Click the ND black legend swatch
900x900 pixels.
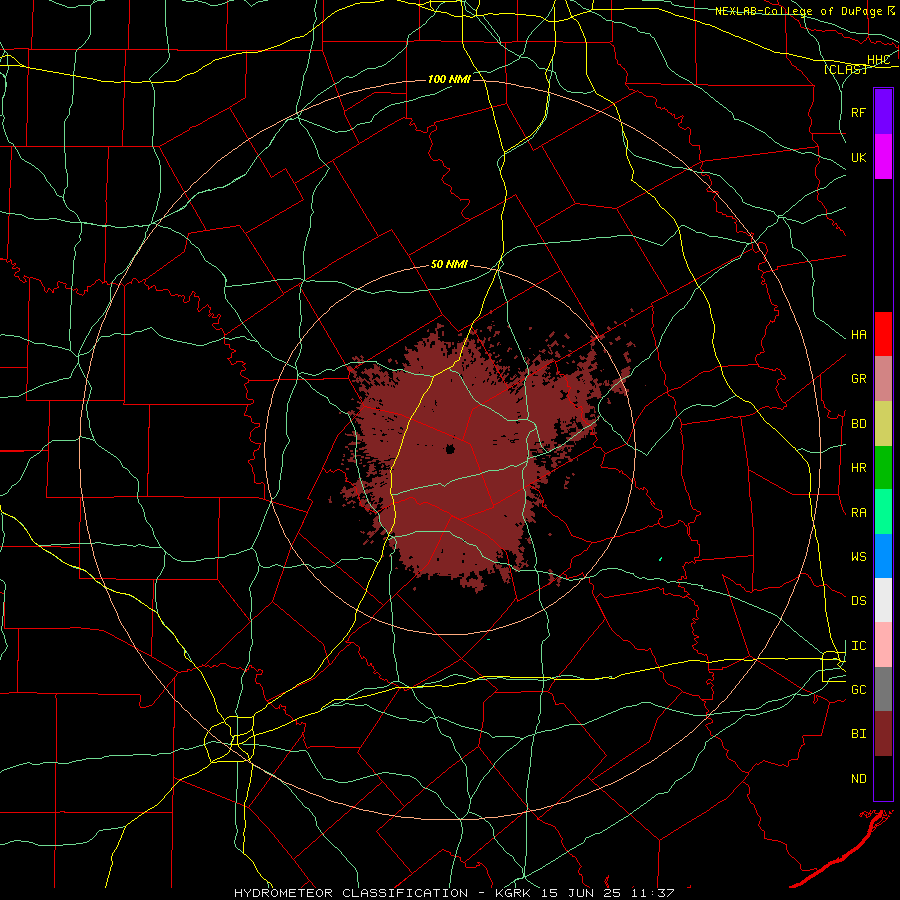(x=883, y=778)
